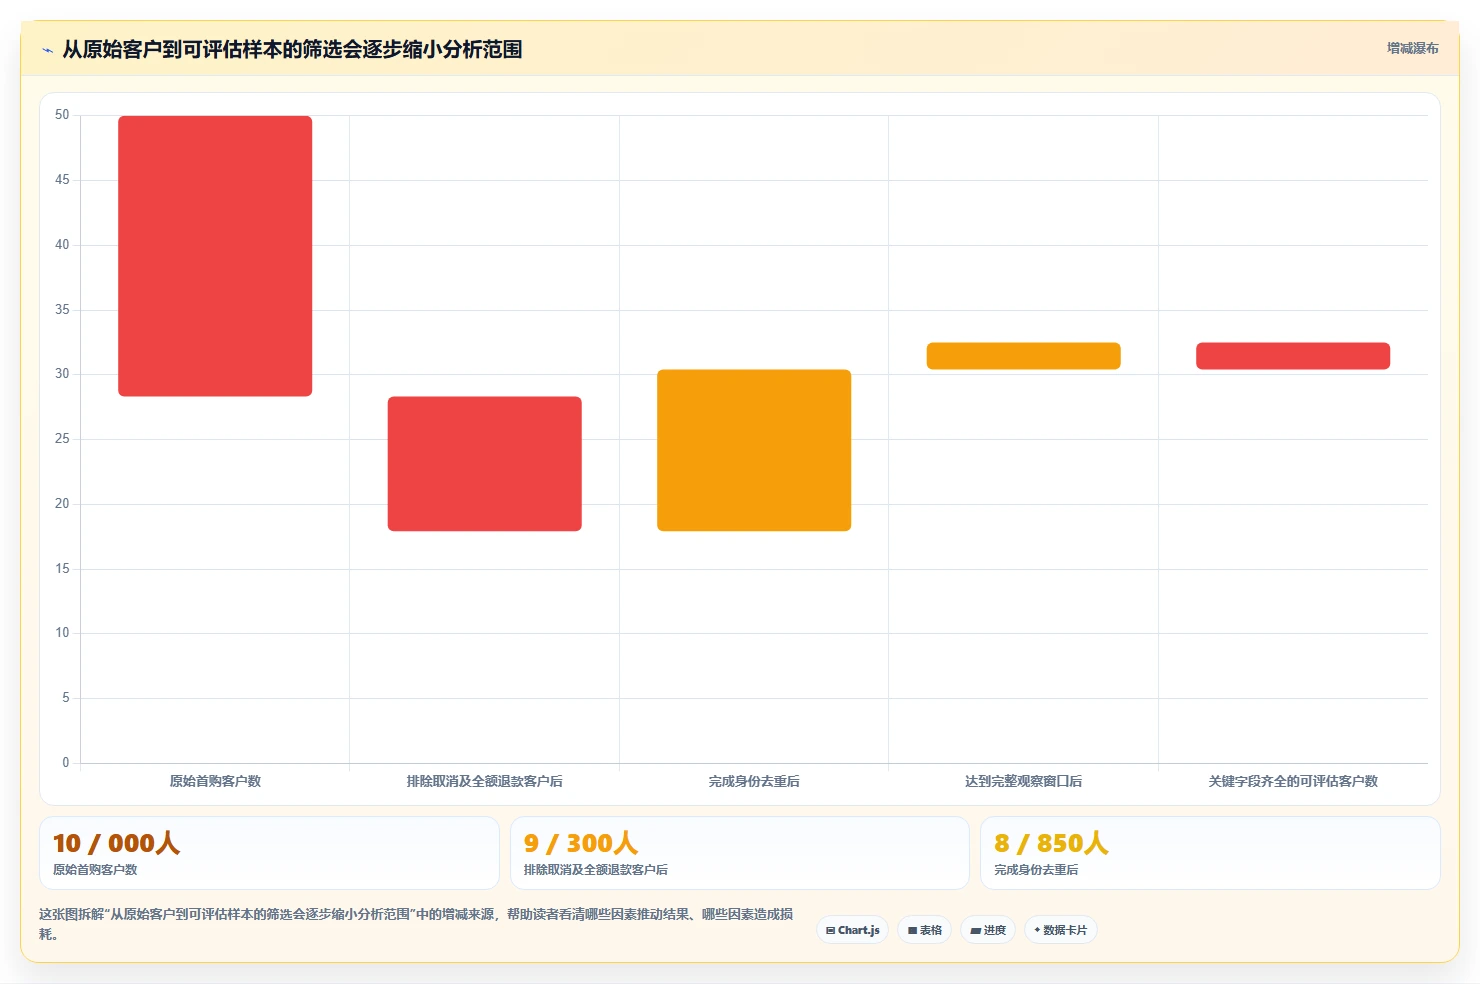Click the 表格 tag chip
Viewport: 1480px width, 984px height.
coord(925,930)
